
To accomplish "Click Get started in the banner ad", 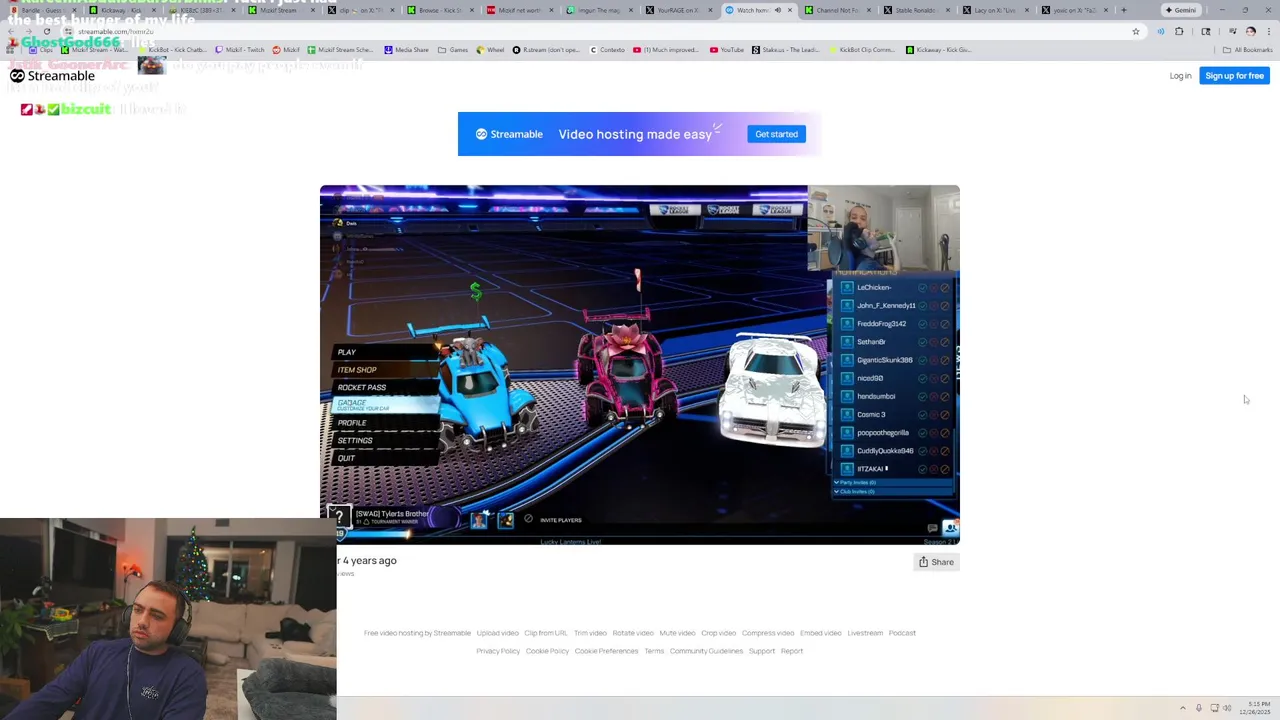I will (776, 134).
